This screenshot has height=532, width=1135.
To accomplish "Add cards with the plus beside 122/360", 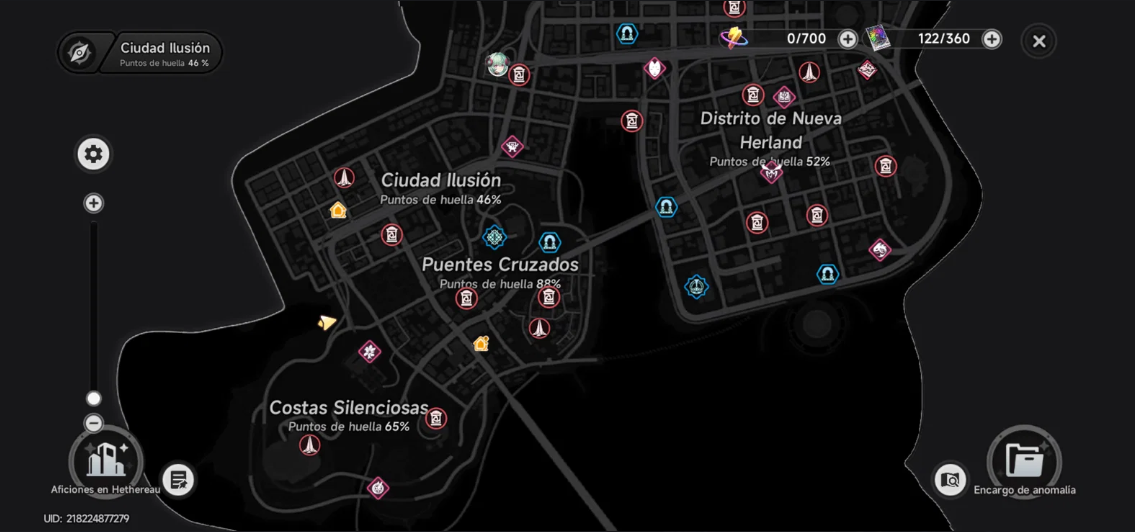I will pos(992,39).
